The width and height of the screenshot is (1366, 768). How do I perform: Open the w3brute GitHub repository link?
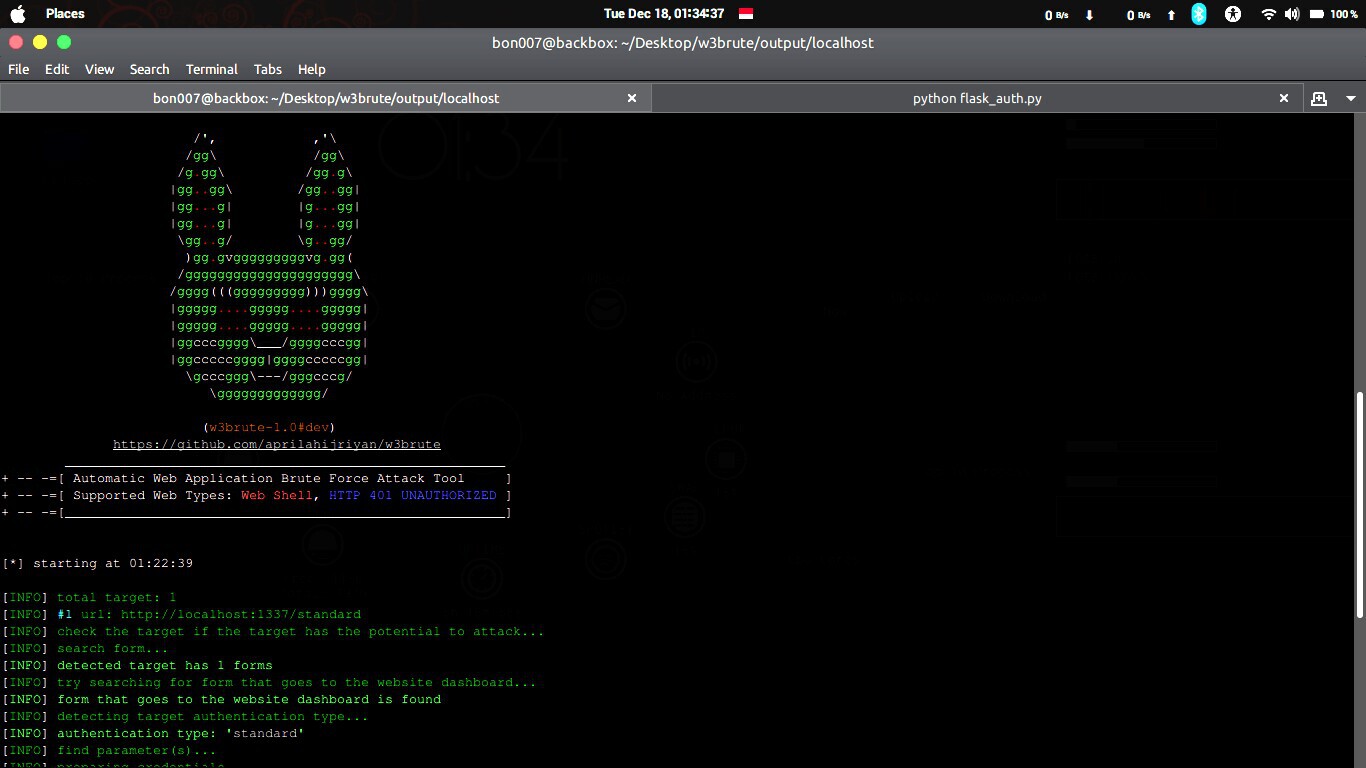coord(277,444)
